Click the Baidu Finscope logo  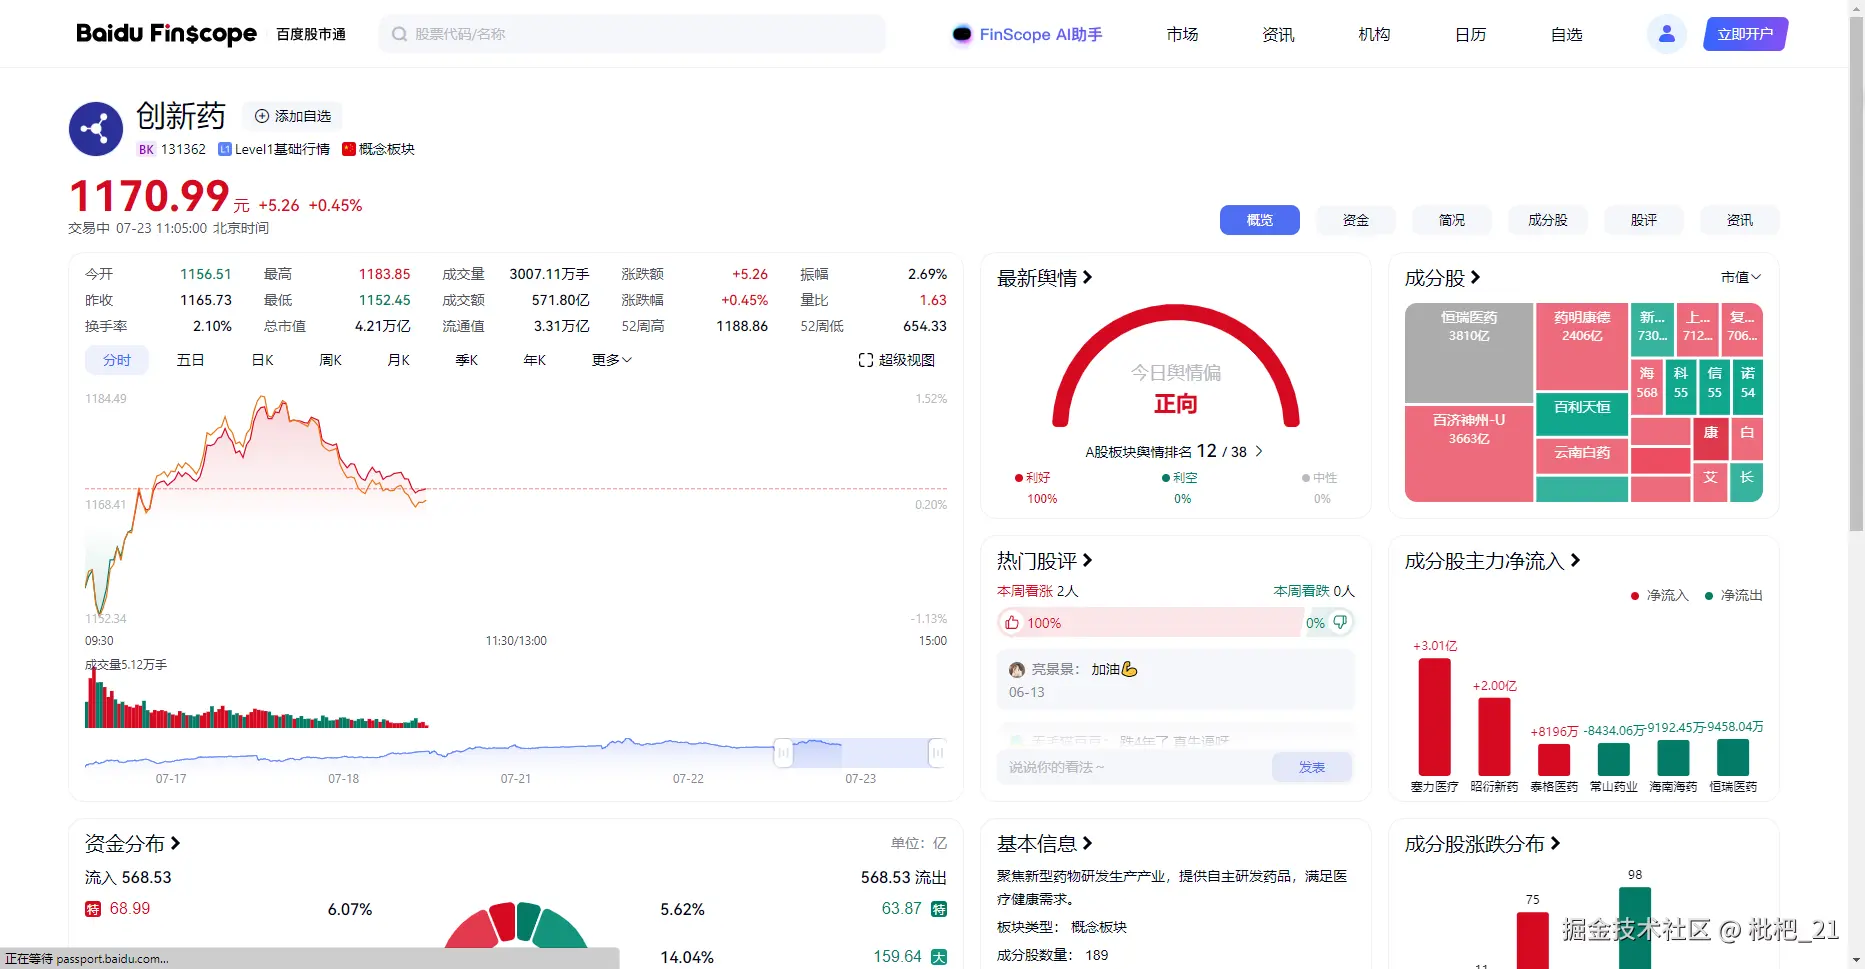tap(166, 33)
